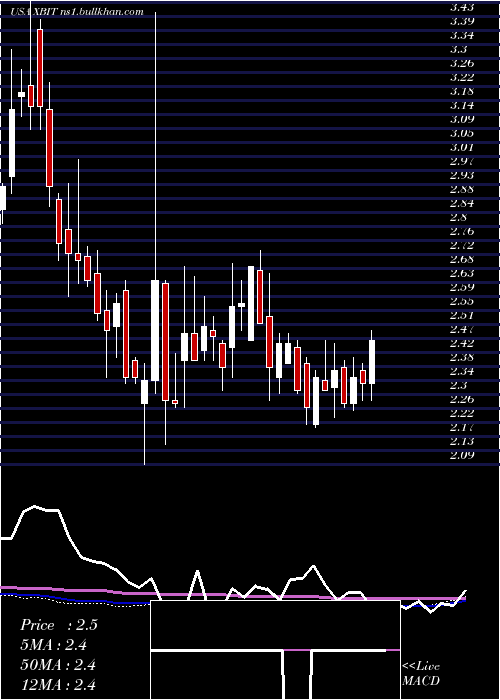Click the 2.88 axis label
Image resolution: width=500 pixels, height=700 pixels.
pos(462,189)
